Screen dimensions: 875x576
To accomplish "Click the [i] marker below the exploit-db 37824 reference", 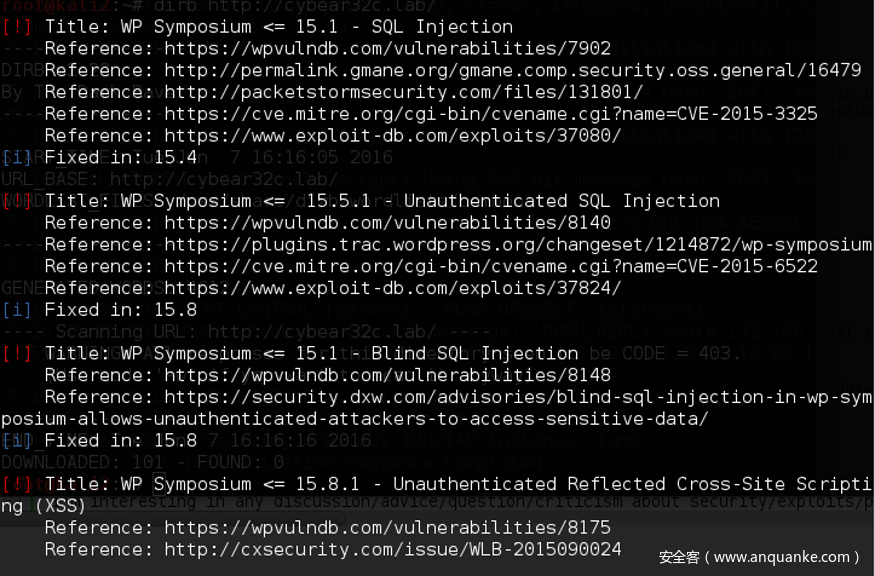I will [x=17, y=310].
